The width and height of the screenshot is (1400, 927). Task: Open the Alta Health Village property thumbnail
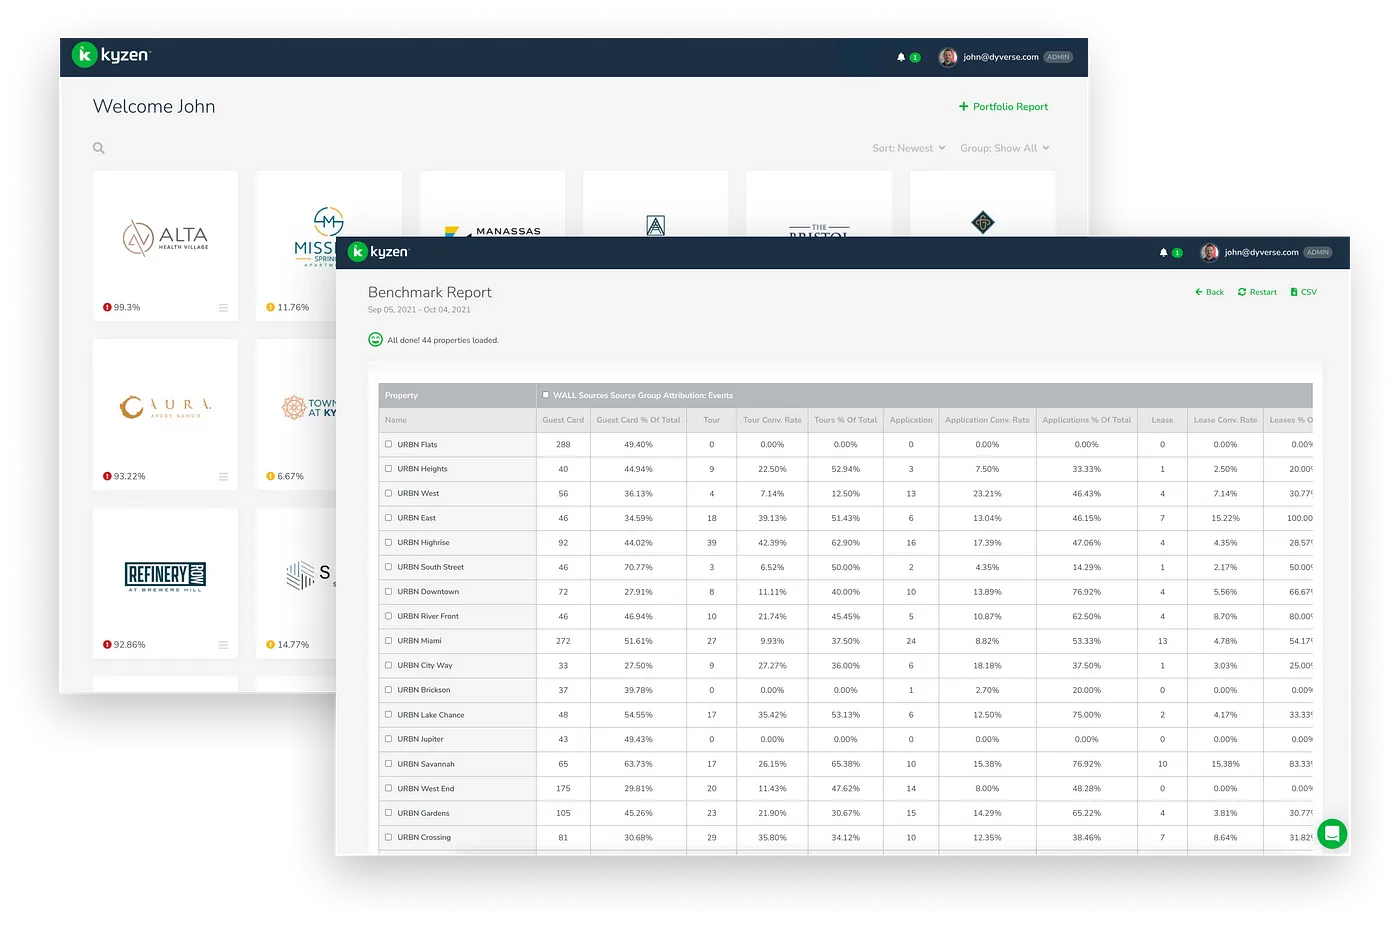(x=165, y=236)
